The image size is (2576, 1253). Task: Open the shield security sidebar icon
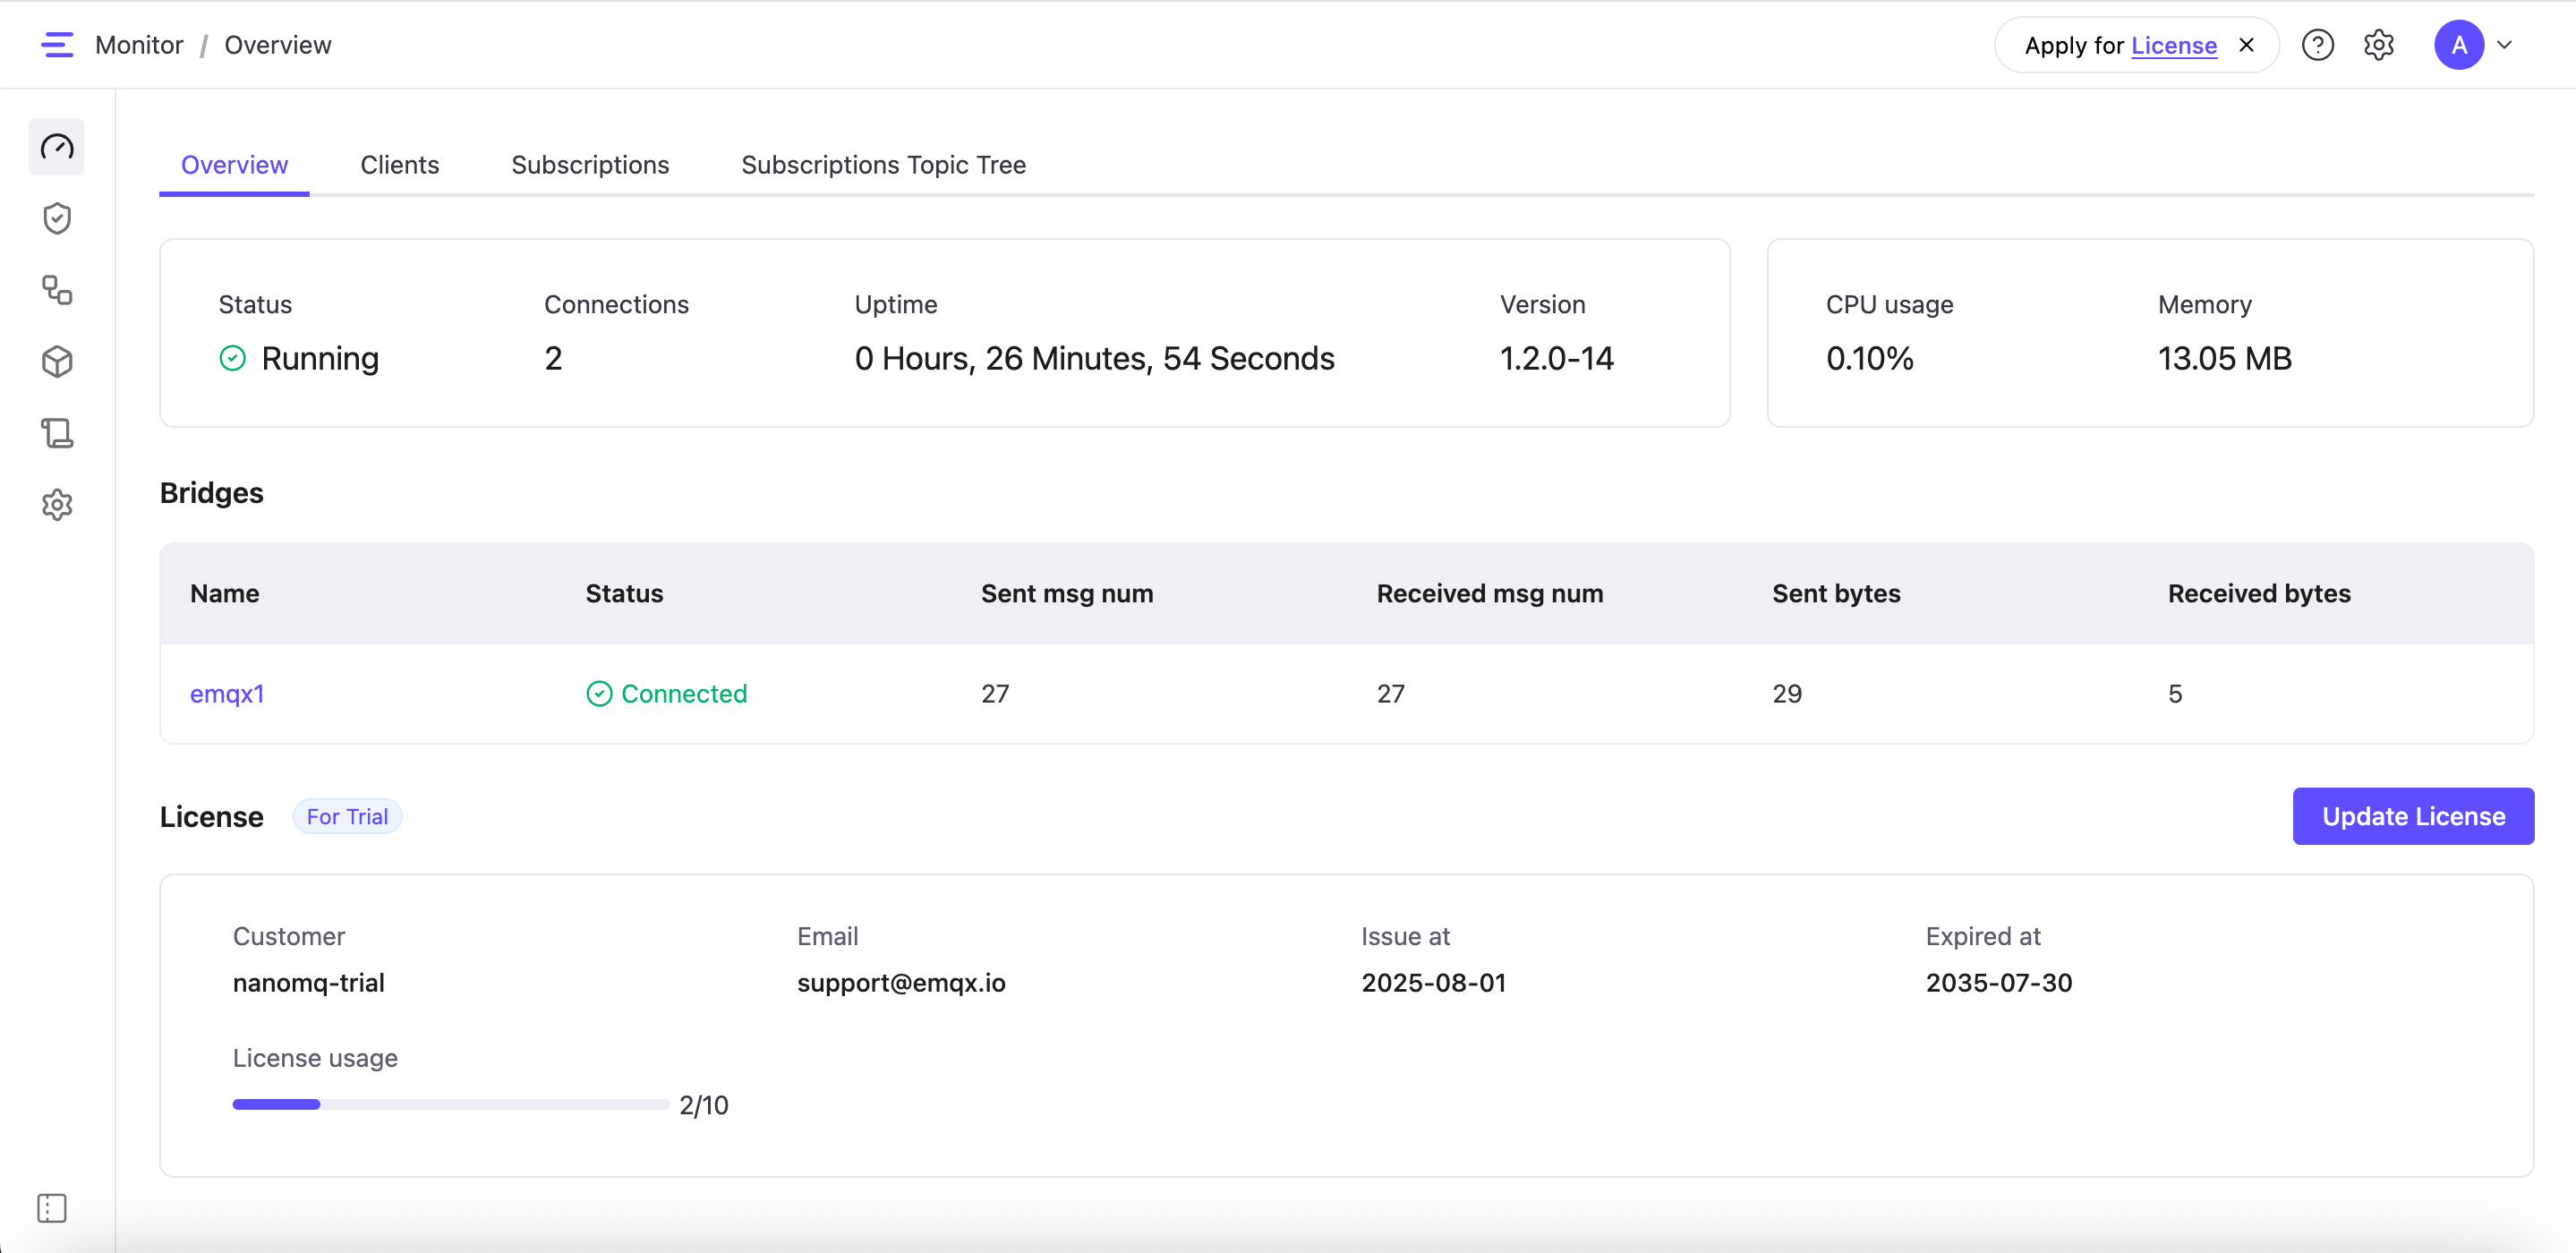(x=57, y=218)
